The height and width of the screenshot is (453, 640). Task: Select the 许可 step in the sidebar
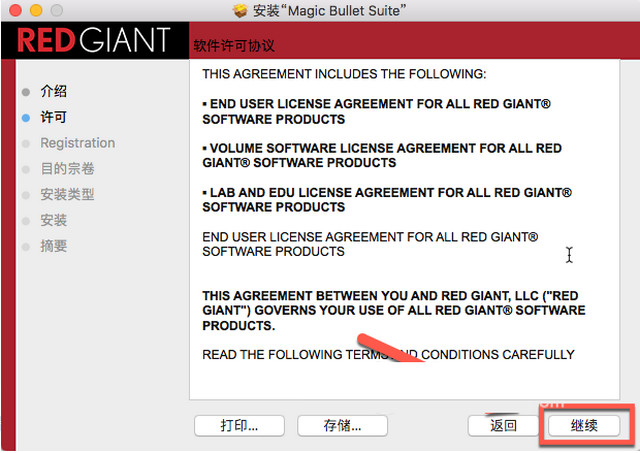pyautogui.click(x=53, y=117)
